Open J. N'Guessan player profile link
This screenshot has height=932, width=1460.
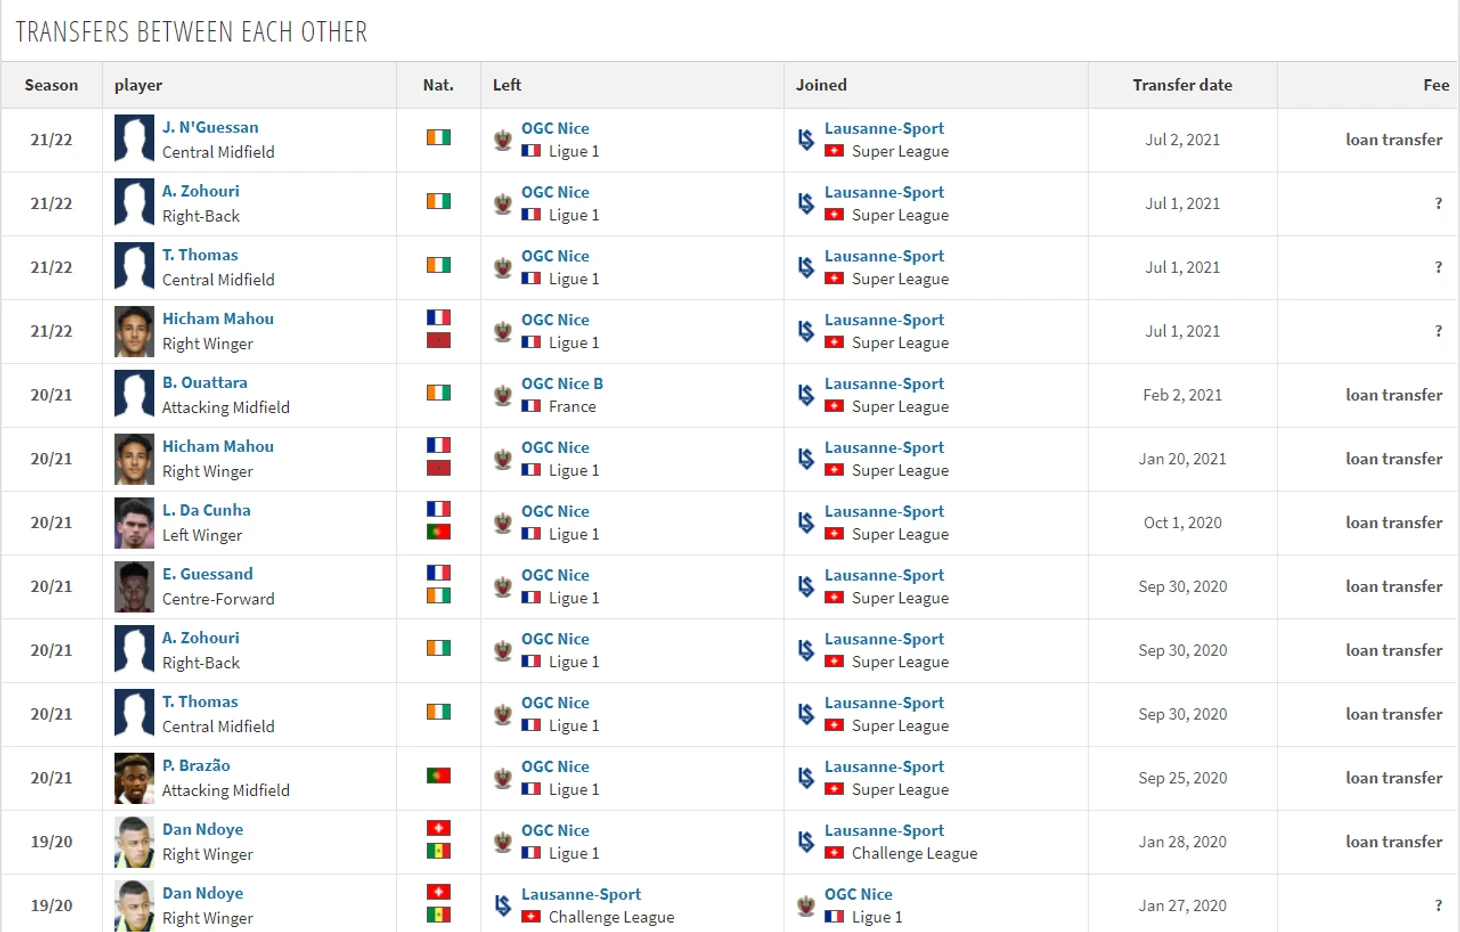point(210,127)
